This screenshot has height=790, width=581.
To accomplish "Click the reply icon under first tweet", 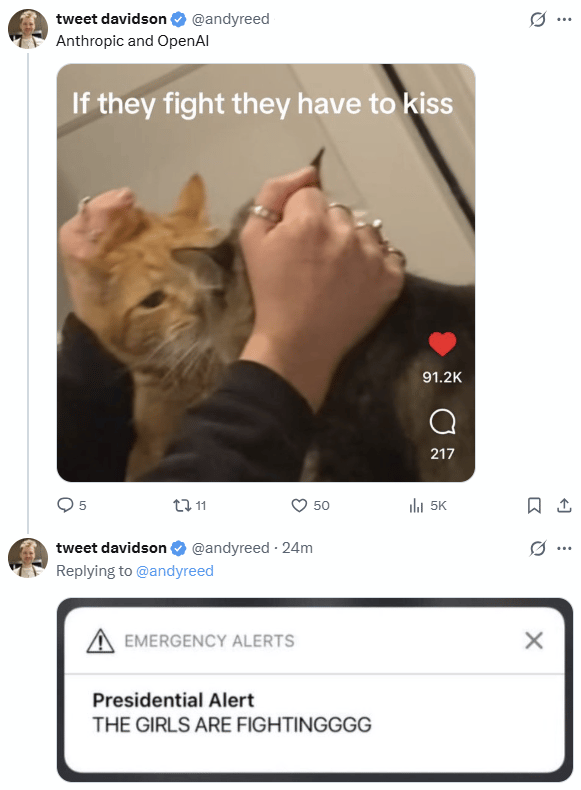I will point(65,505).
